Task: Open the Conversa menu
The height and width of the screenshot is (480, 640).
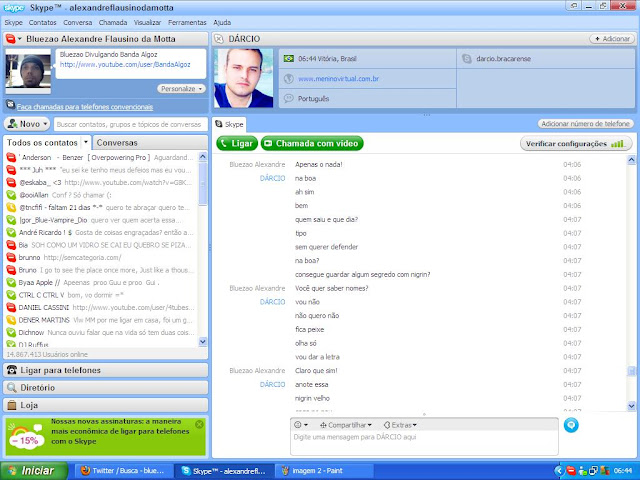Action: click(x=78, y=22)
